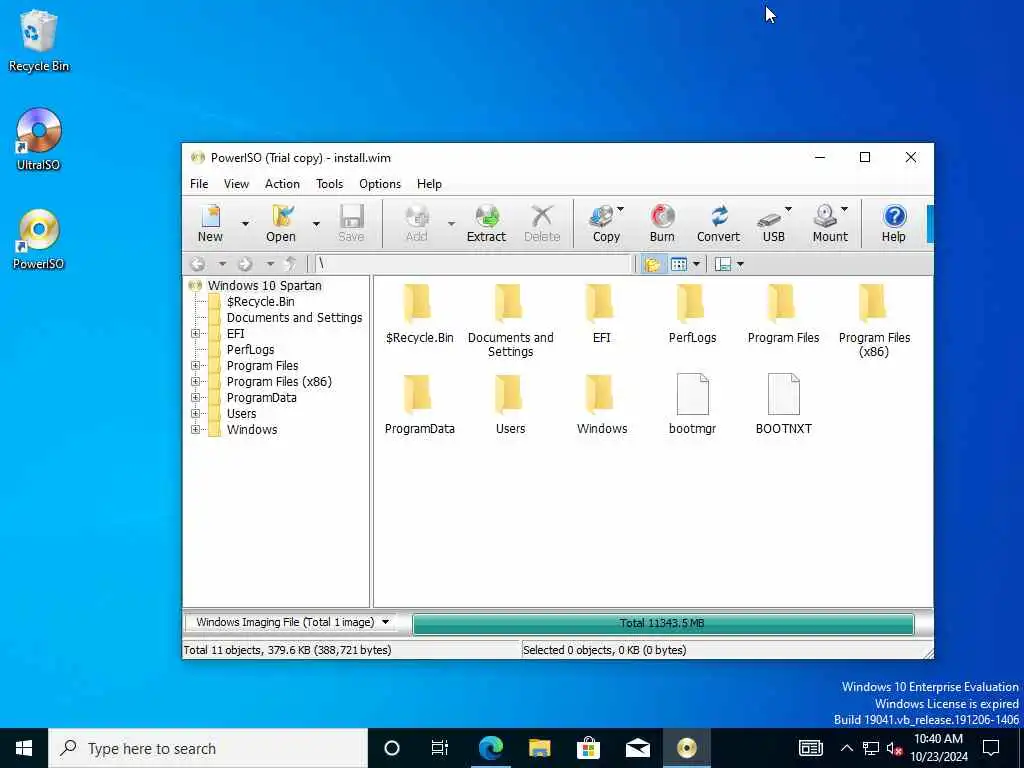Open the USB button dropdown arrow

[788, 209]
